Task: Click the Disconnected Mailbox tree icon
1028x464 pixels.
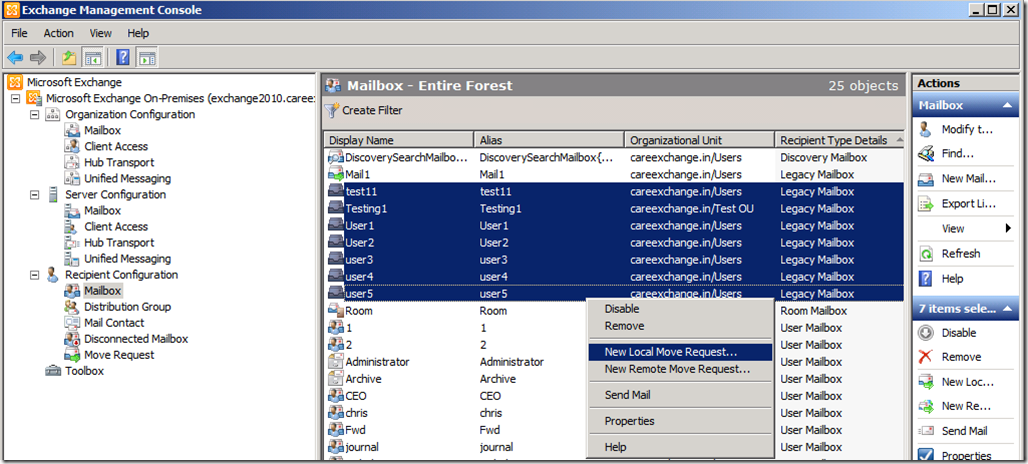Action: (x=72, y=339)
